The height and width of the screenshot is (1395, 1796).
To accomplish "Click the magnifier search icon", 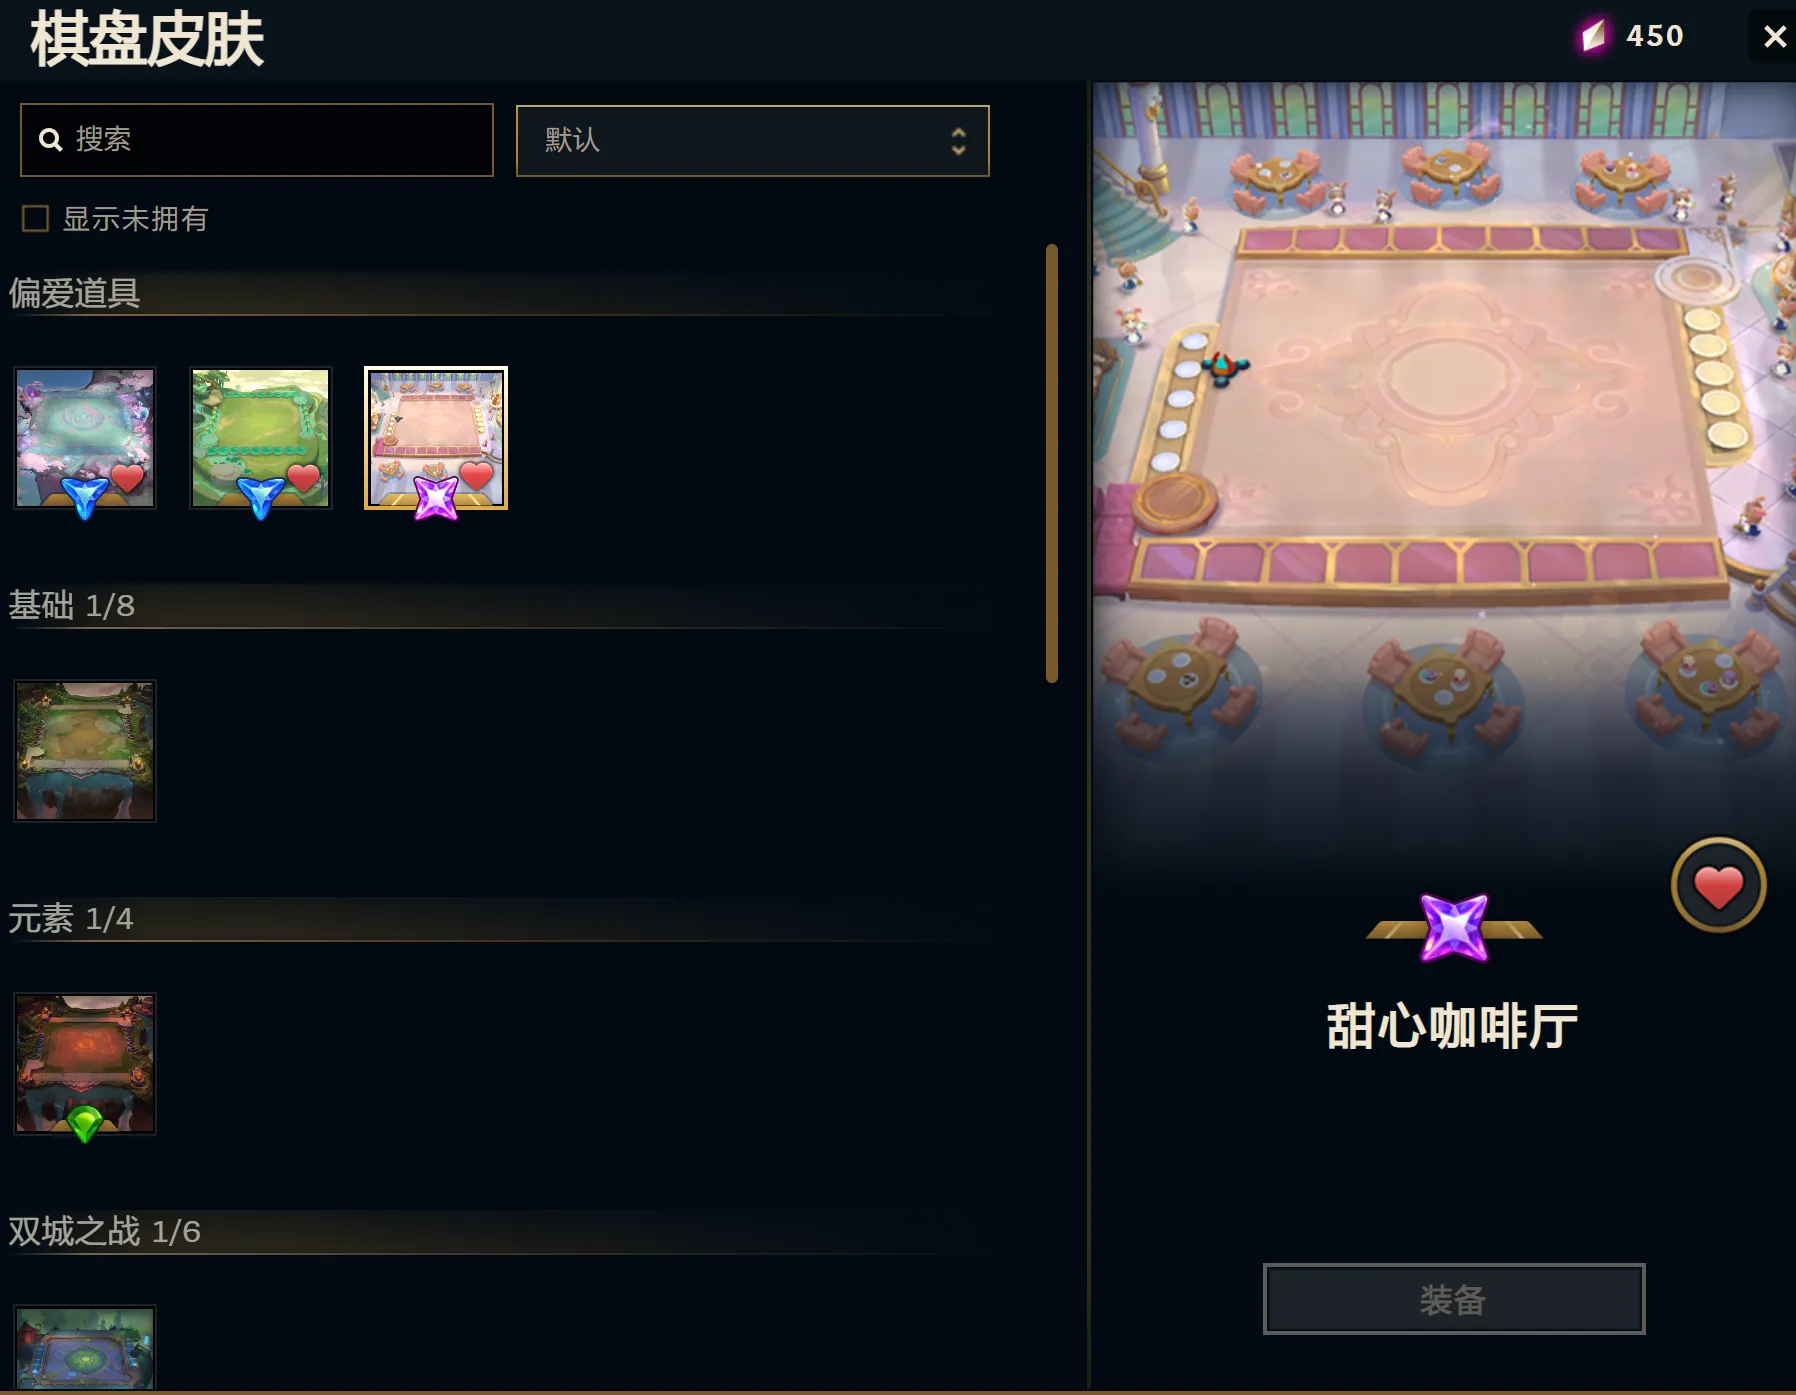I will click(50, 140).
